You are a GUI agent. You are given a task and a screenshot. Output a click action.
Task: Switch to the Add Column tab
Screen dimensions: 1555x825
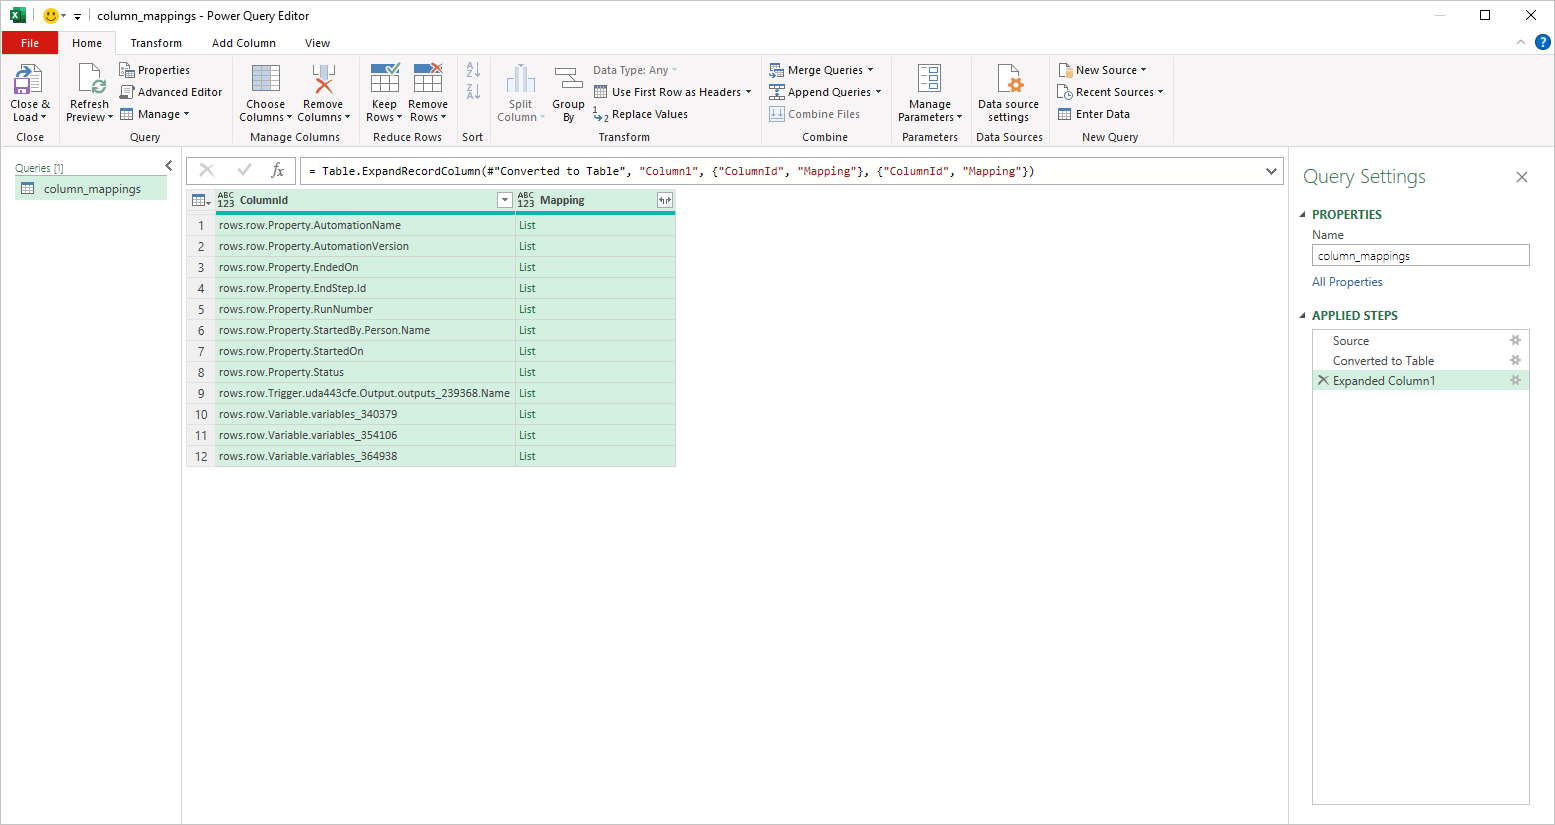pos(243,43)
